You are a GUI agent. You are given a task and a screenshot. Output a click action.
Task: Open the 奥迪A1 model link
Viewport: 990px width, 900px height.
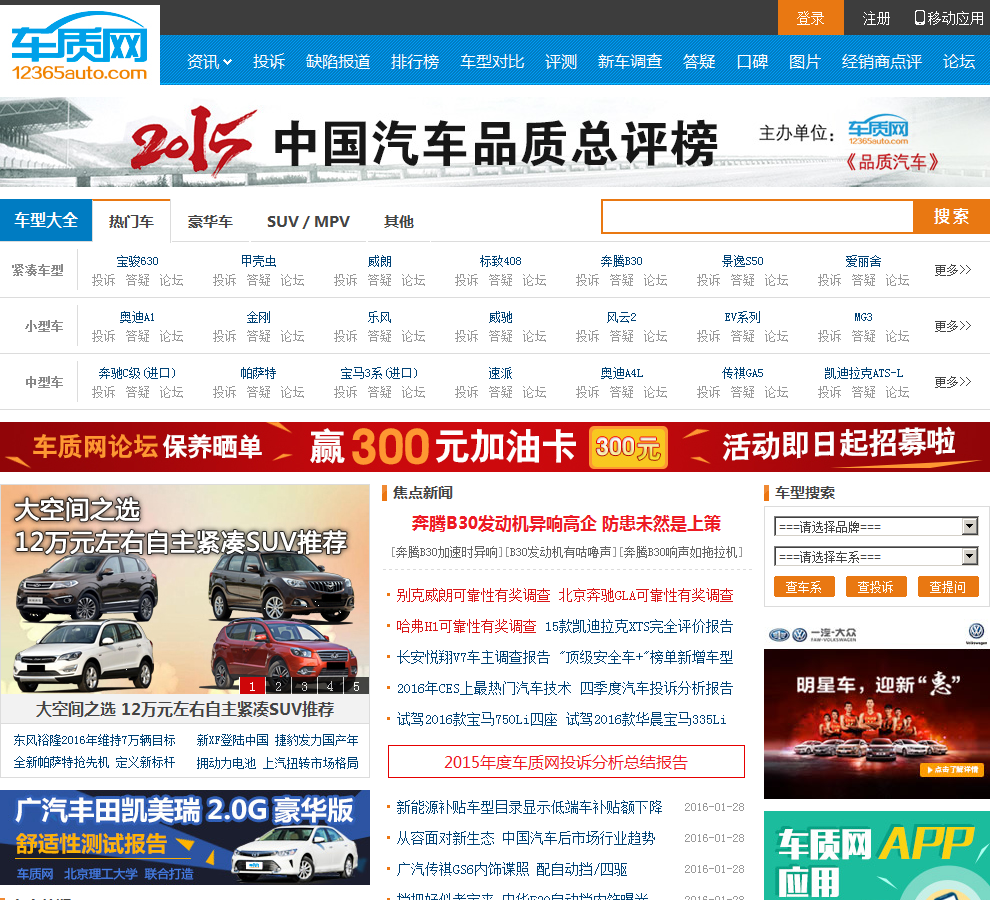point(137,317)
